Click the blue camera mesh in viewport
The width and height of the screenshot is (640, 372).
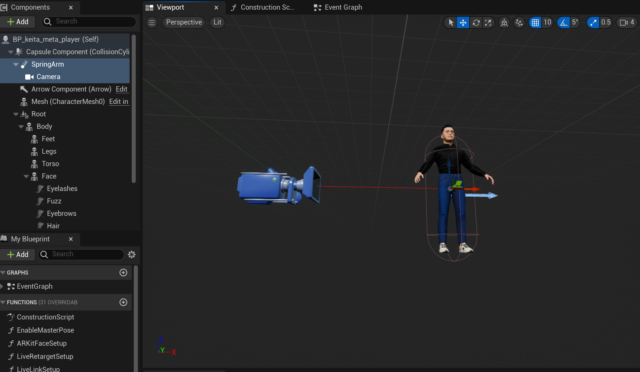278,186
